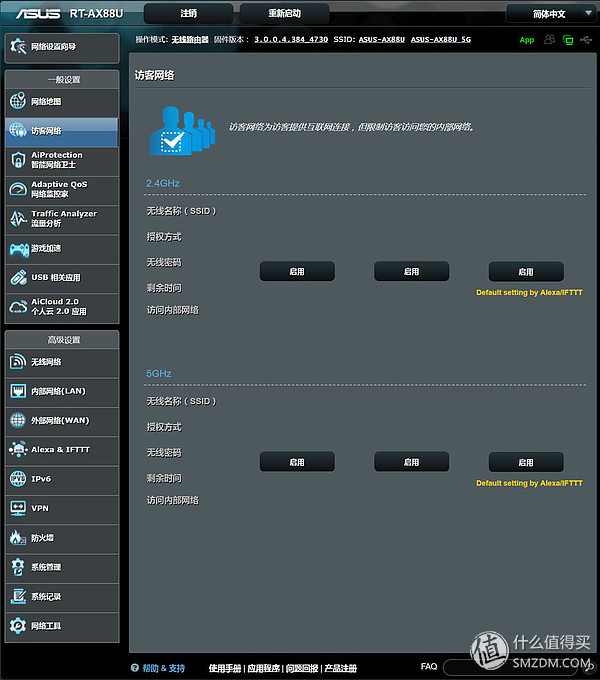Click the LAN settings icon

(18, 391)
